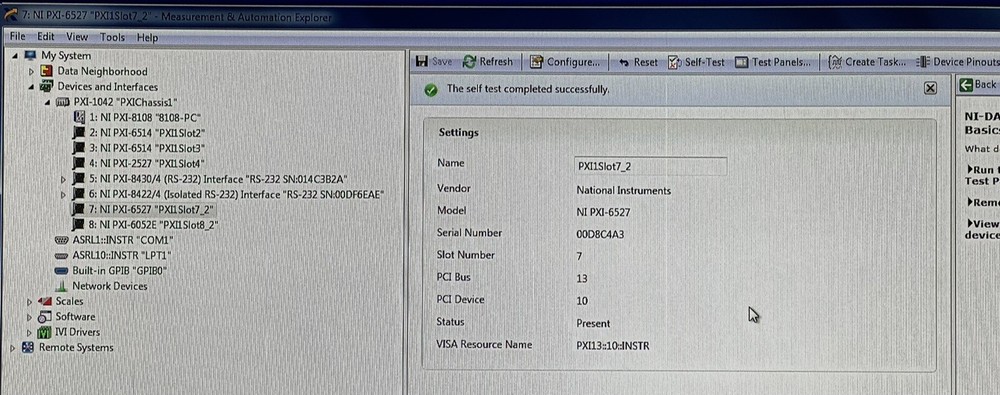Expand the Remote Systems node
The width and height of the screenshot is (1000, 395).
click(x=13, y=348)
